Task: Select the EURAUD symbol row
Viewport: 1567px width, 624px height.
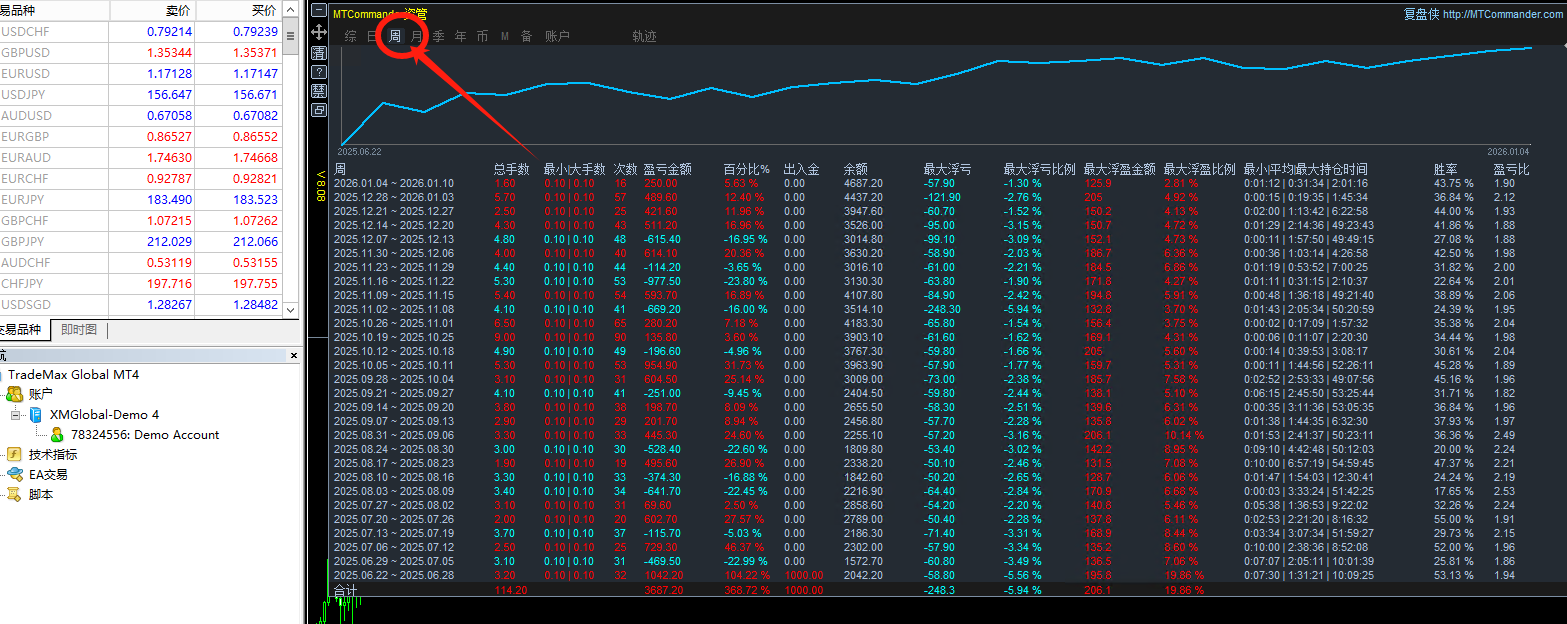Action: click(x=141, y=157)
